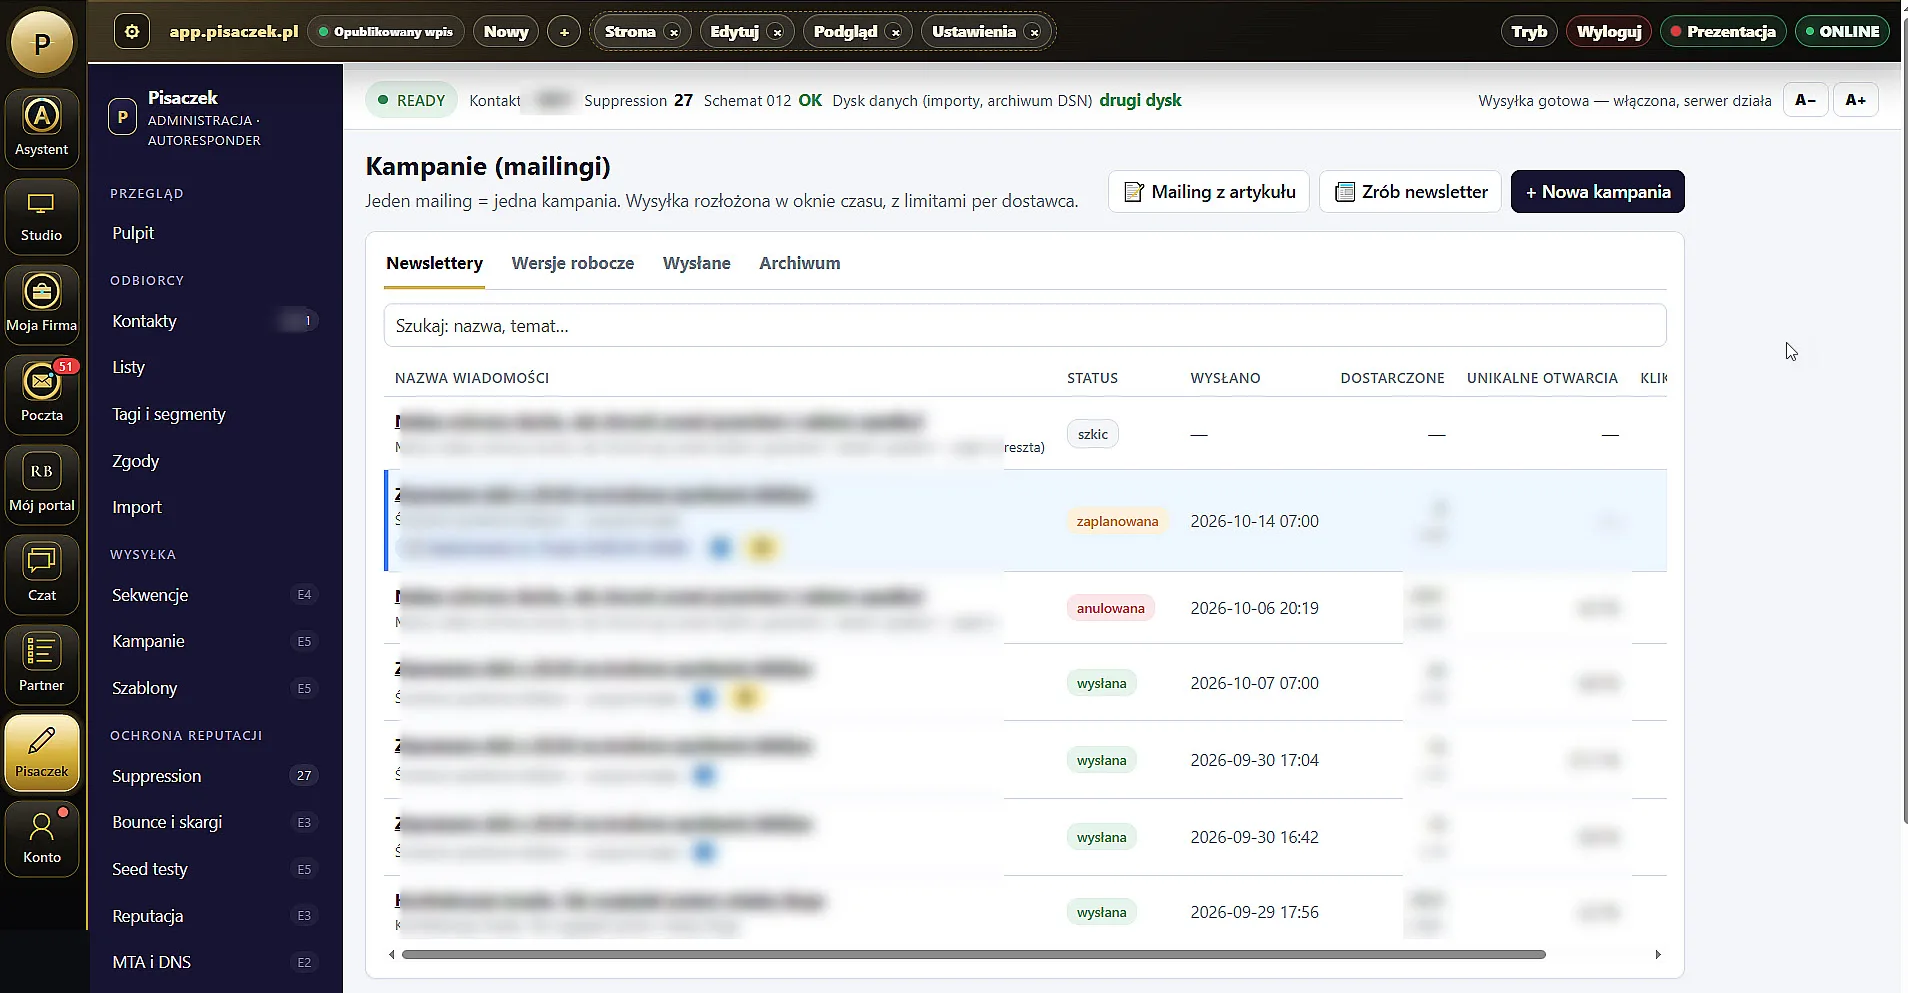The width and height of the screenshot is (1908, 993).
Task: Open Moja Firma briefcase icon
Action: pos(42,304)
